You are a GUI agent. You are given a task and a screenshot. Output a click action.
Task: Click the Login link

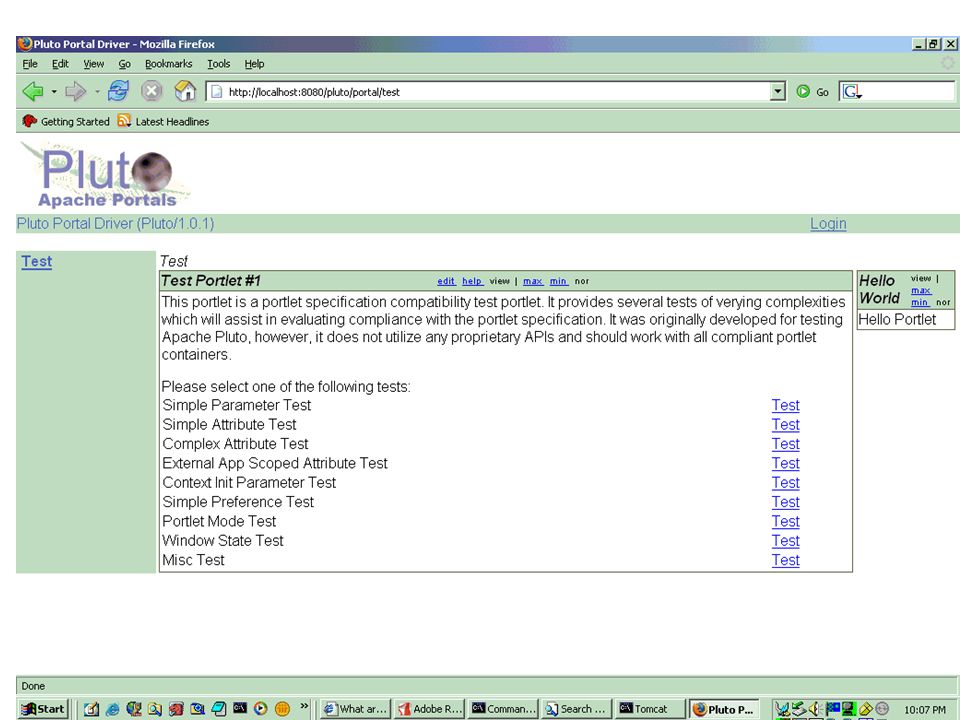[828, 223]
